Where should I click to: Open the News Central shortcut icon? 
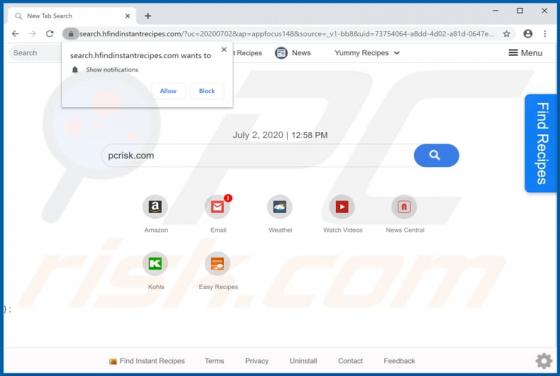click(x=404, y=207)
